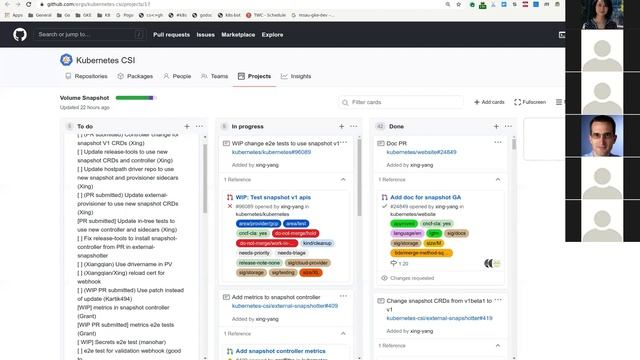Open the kubernetes/kubernetes#96089 link
This screenshot has width=640, height=360.
click(x=271, y=152)
